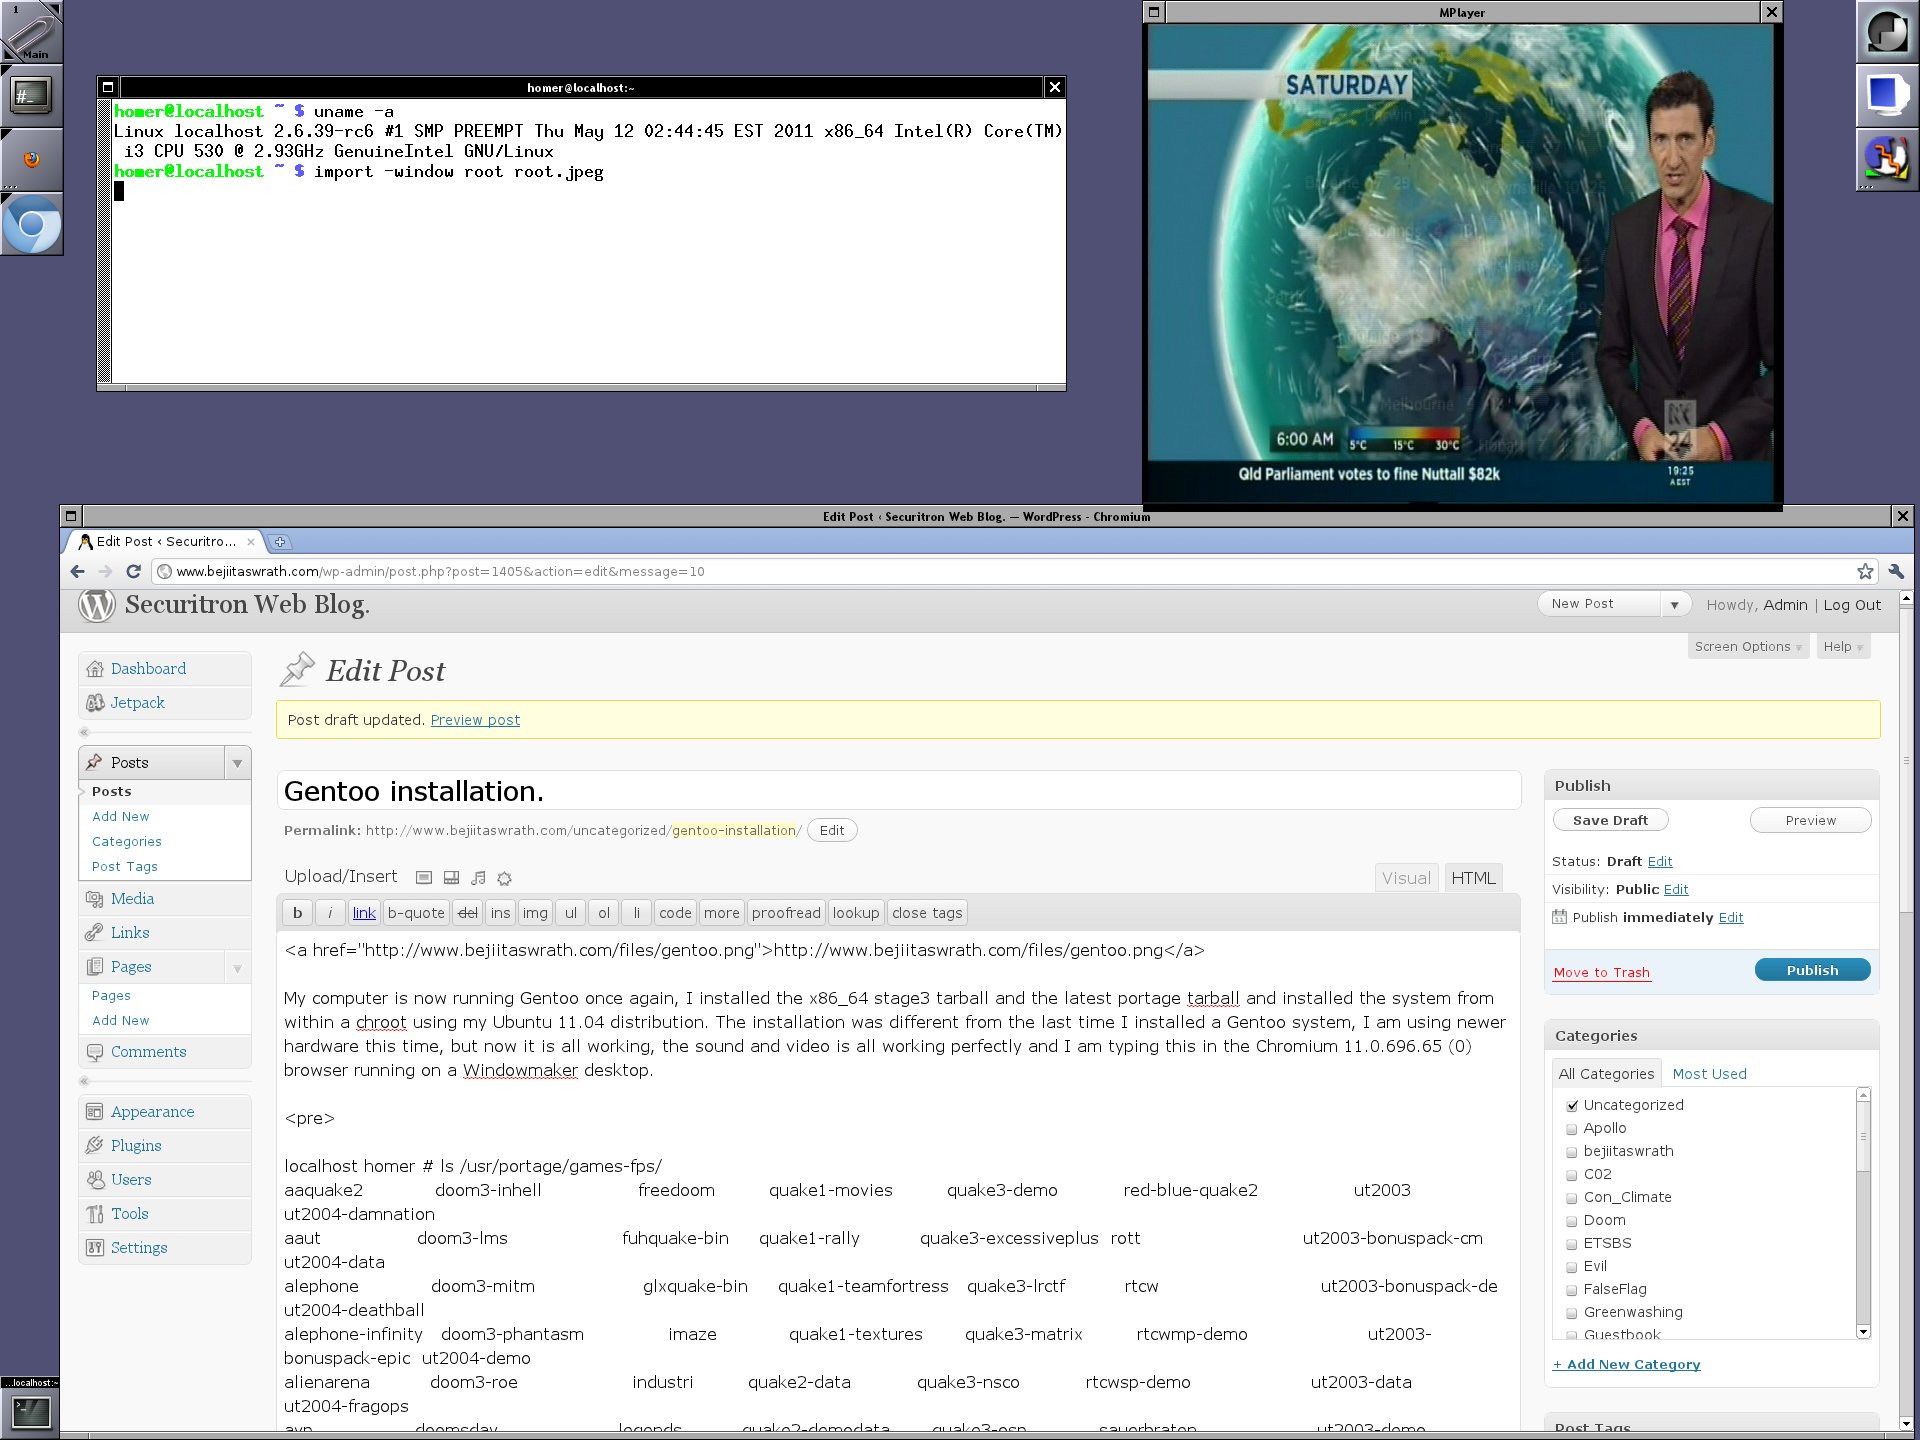Click the Main clip dock icon
This screenshot has height=1440, width=1920.
pyautogui.click(x=31, y=31)
